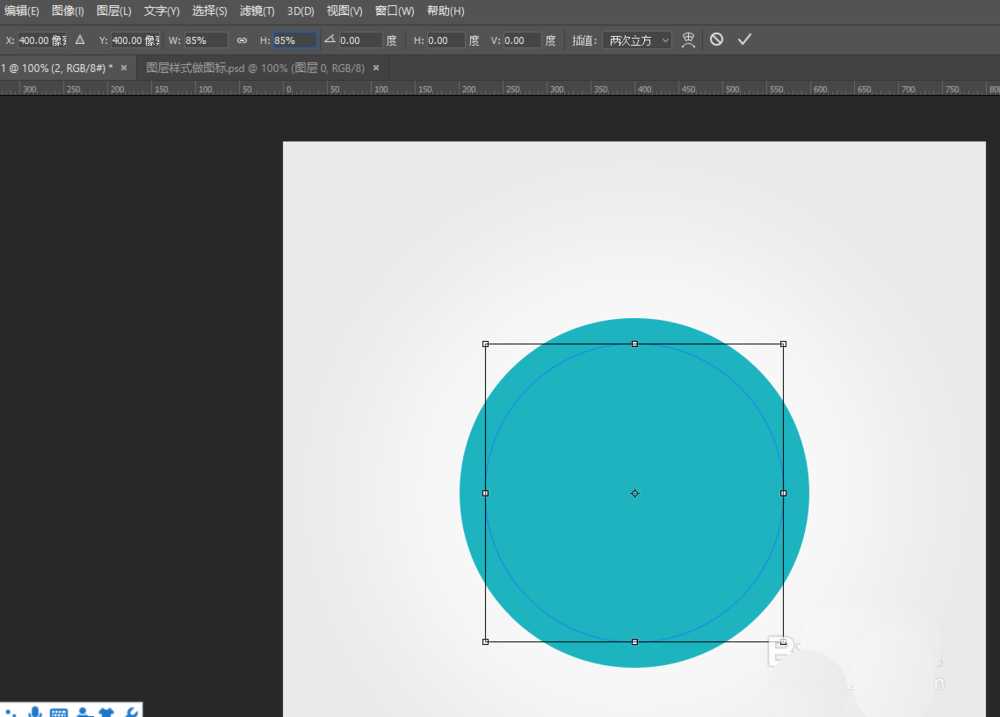Toggle the width-height aspect ratio link

[x=242, y=41]
